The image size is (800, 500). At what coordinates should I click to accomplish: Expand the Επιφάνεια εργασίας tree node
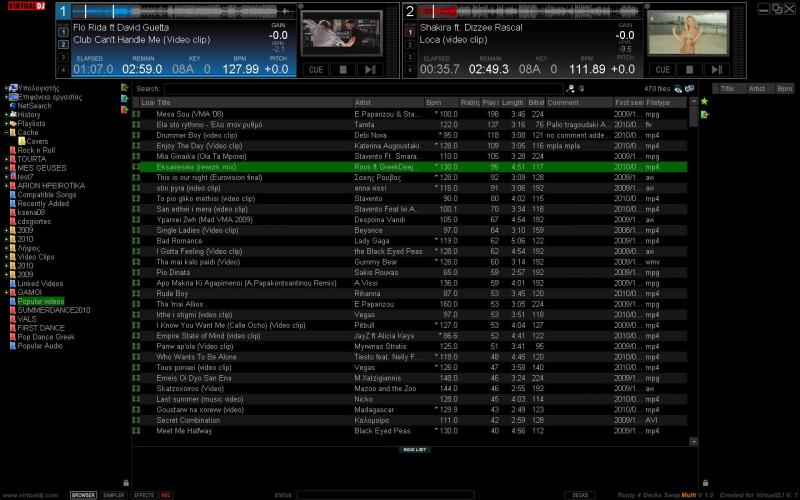tap(6, 97)
